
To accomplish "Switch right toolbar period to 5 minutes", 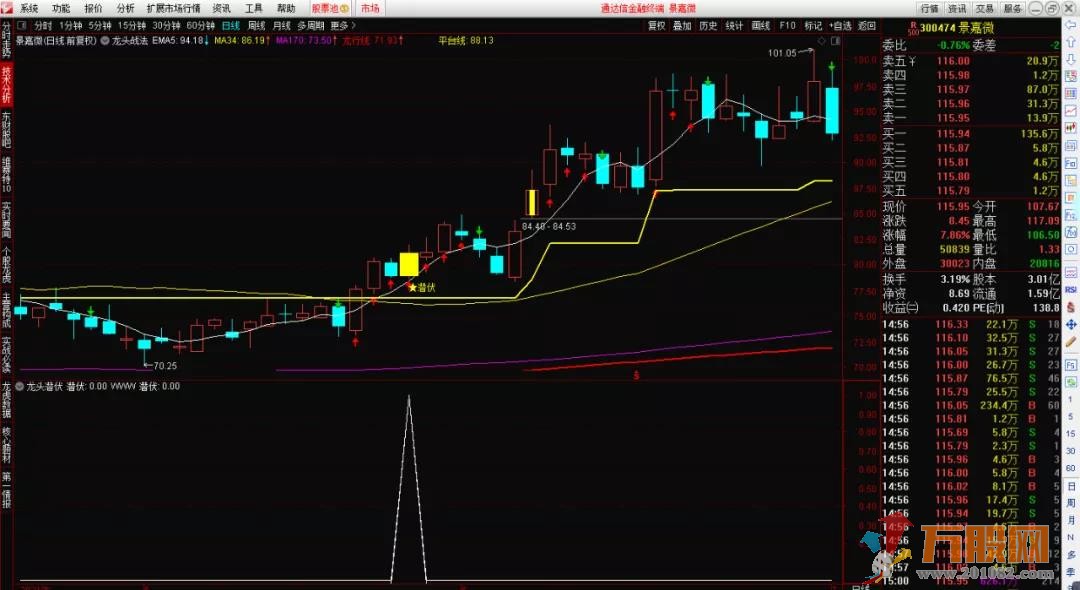I will point(1070,416).
